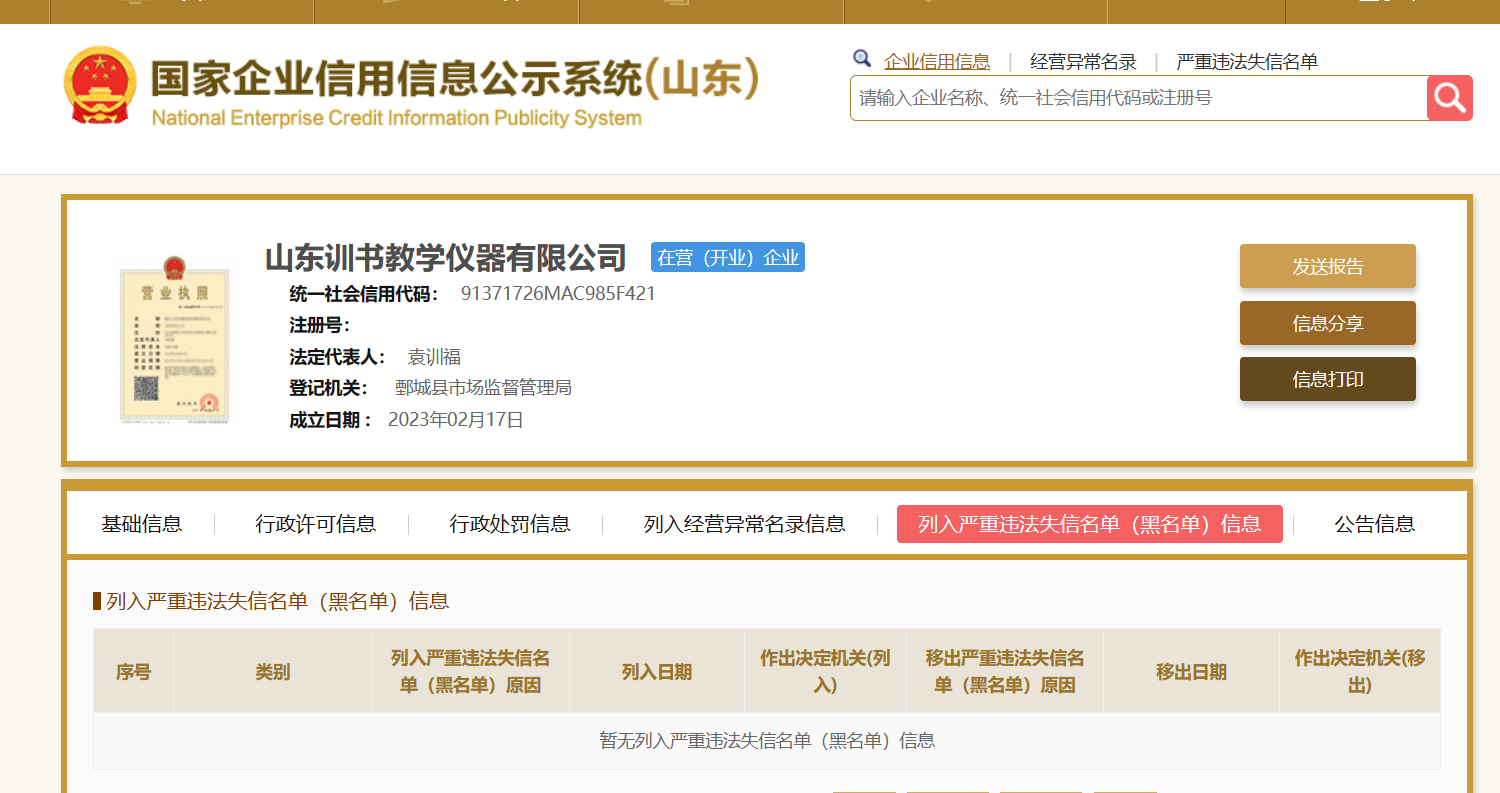The width and height of the screenshot is (1500, 793).
Task: Click the 发送报告 button
Action: tap(1328, 266)
